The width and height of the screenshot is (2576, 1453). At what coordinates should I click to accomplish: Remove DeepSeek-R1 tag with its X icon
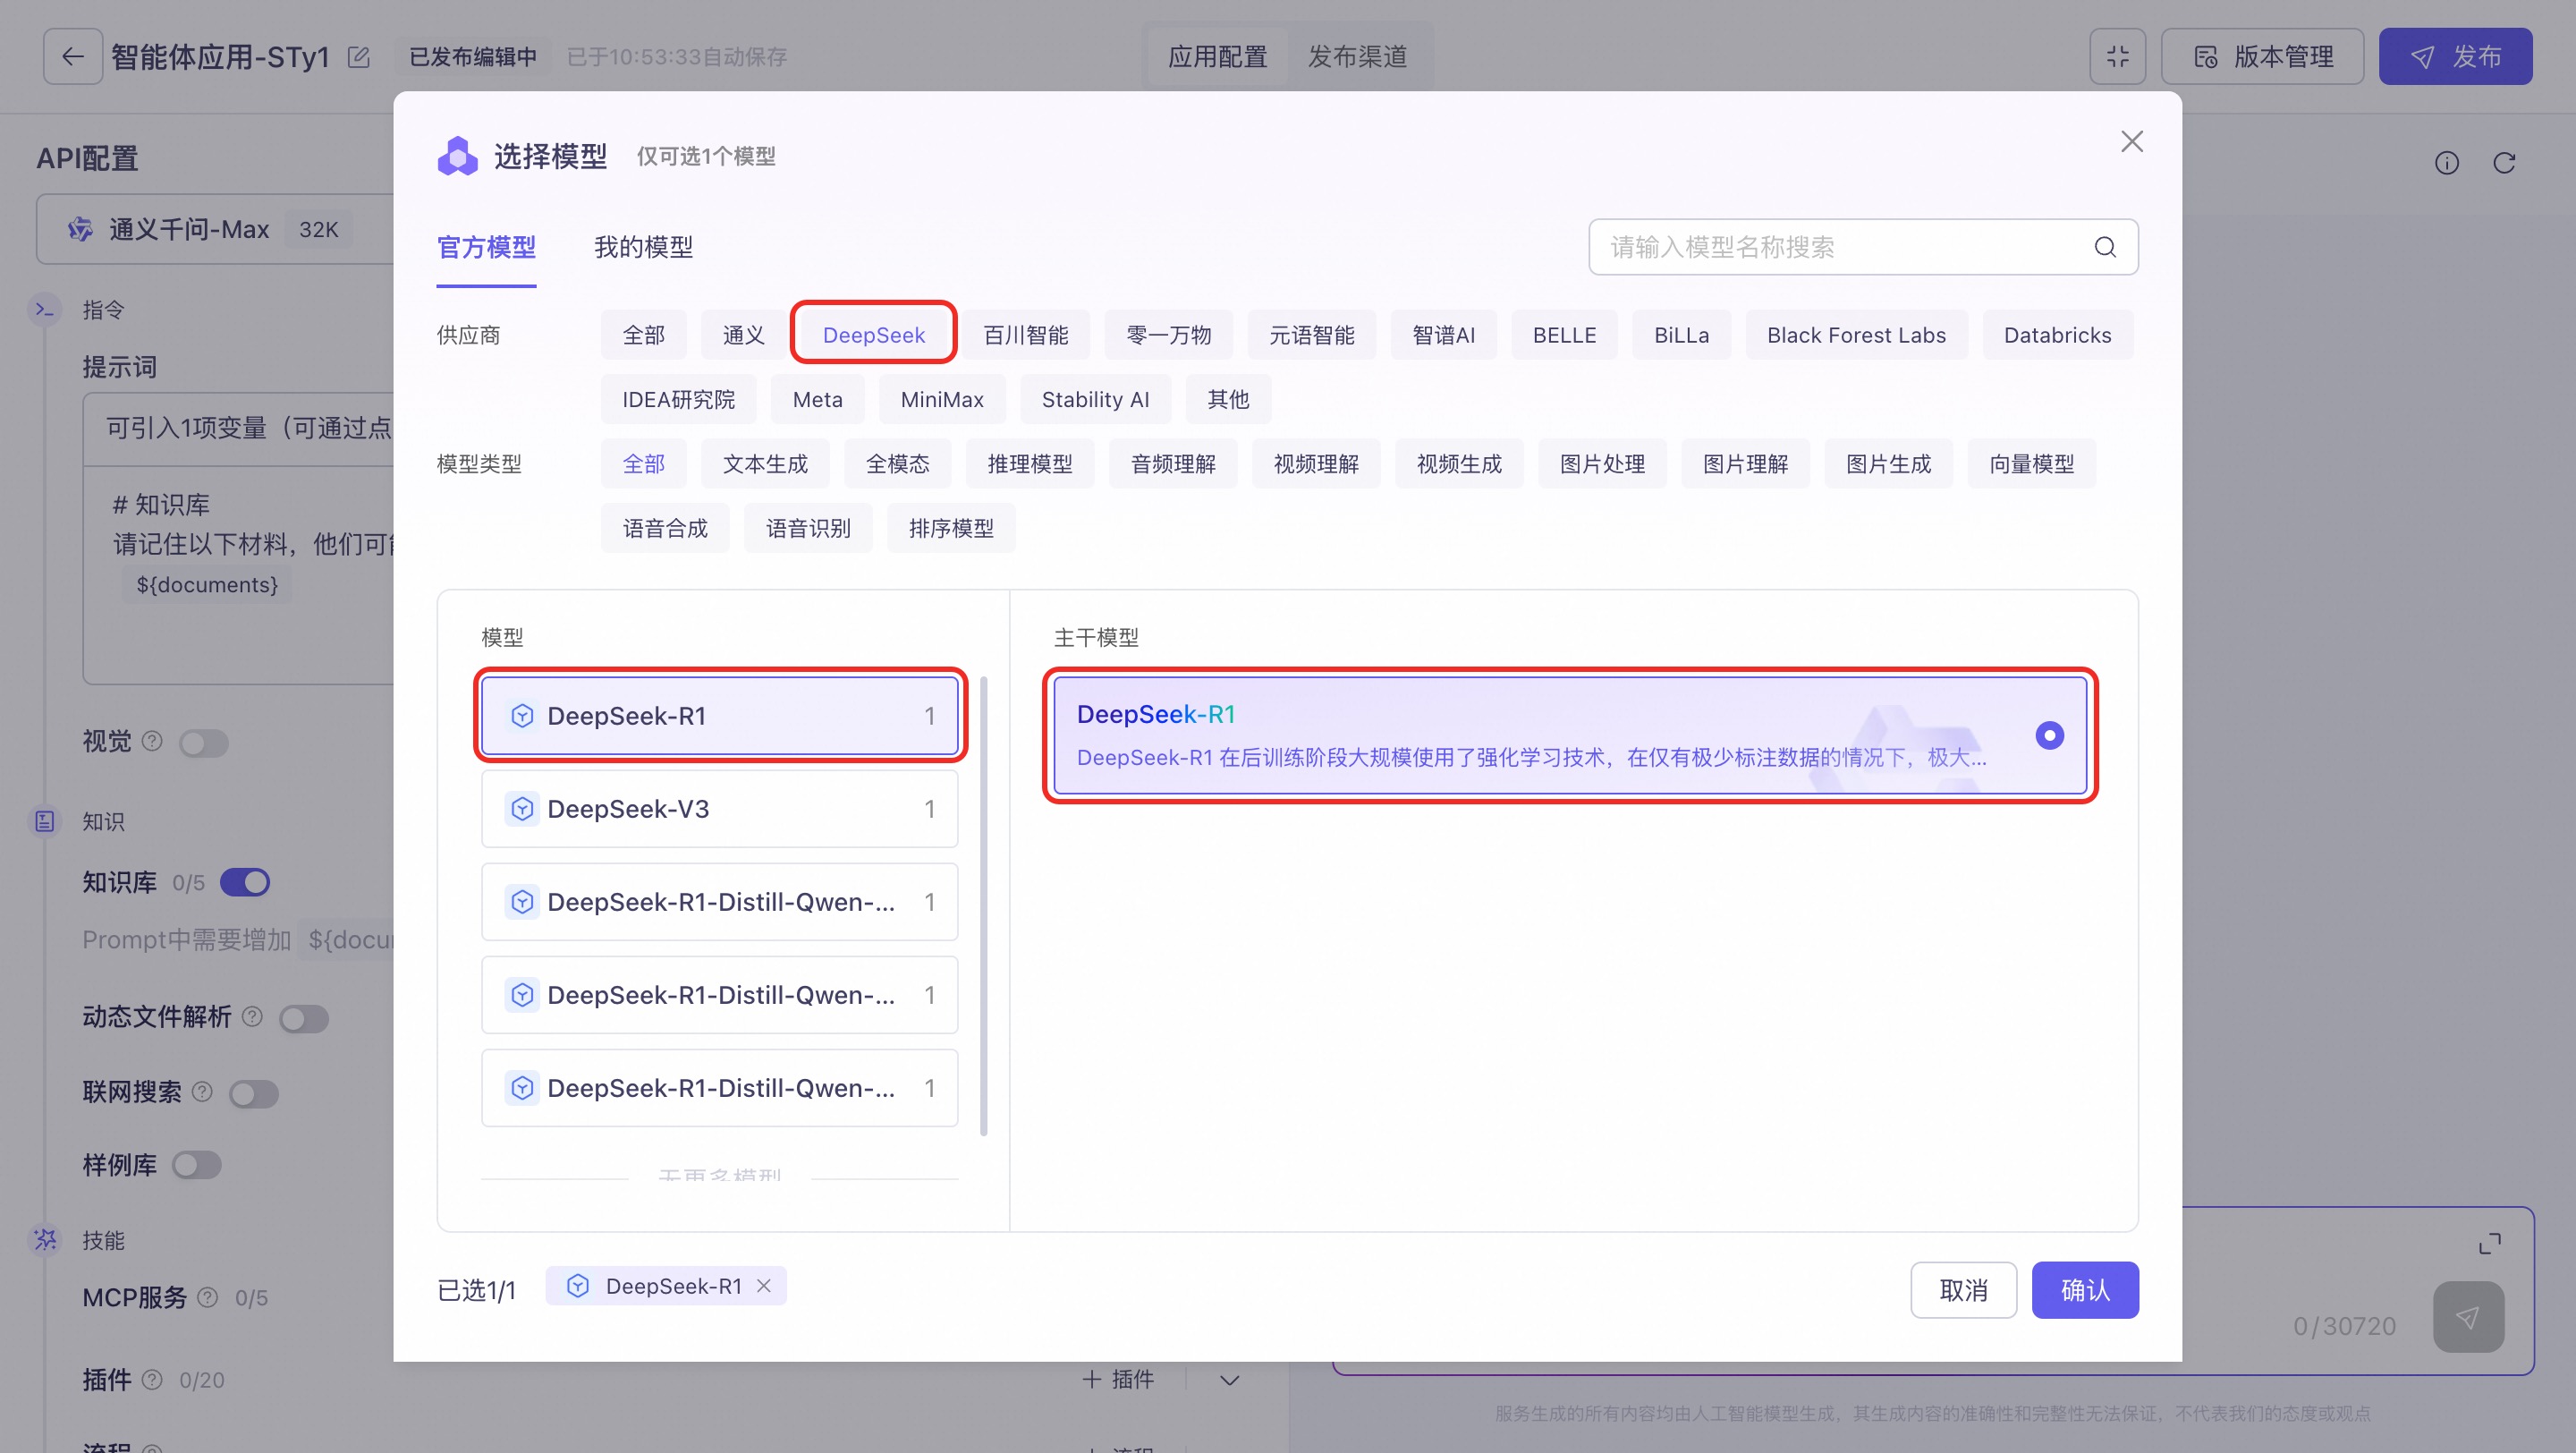coord(764,1286)
